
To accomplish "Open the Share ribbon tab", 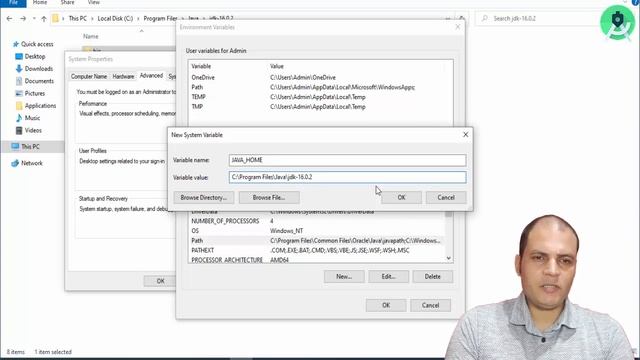I will click(x=67, y=2).
